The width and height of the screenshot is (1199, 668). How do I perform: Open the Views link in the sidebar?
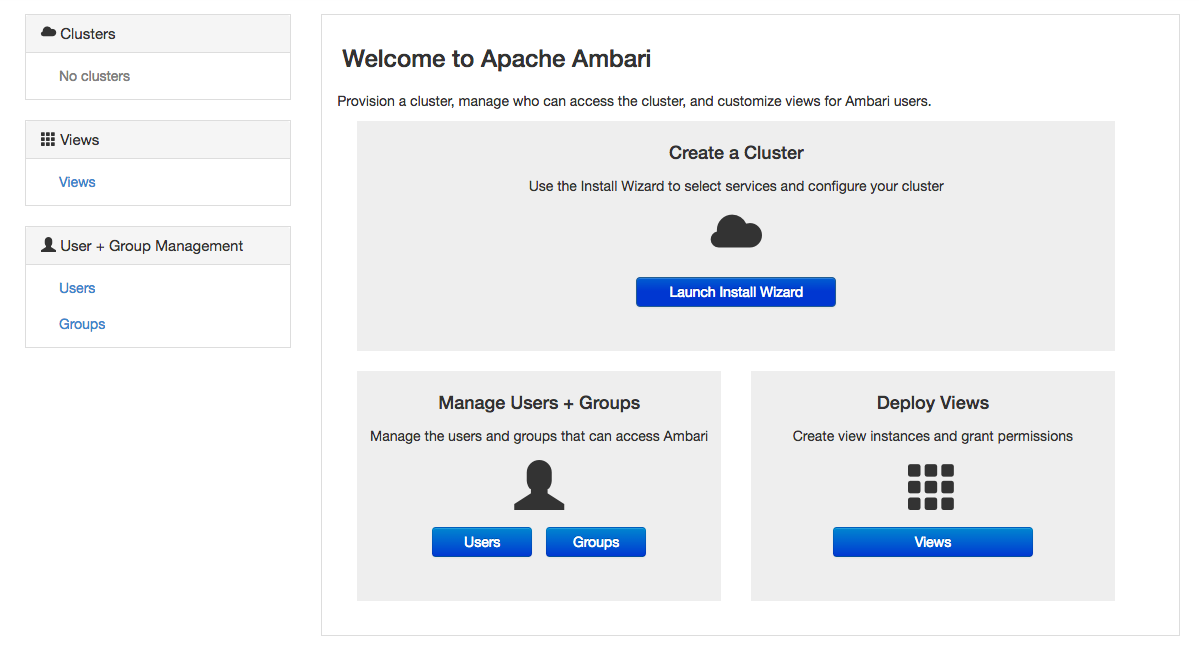point(77,182)
